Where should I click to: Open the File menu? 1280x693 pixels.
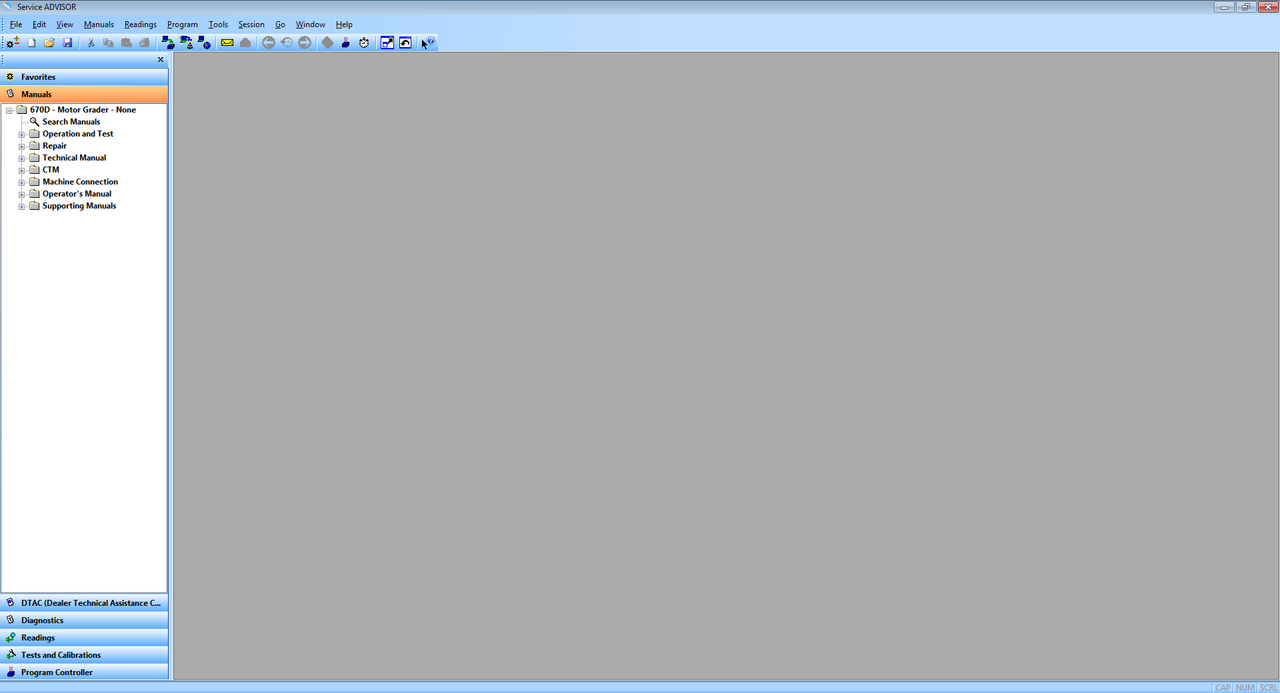16,24
